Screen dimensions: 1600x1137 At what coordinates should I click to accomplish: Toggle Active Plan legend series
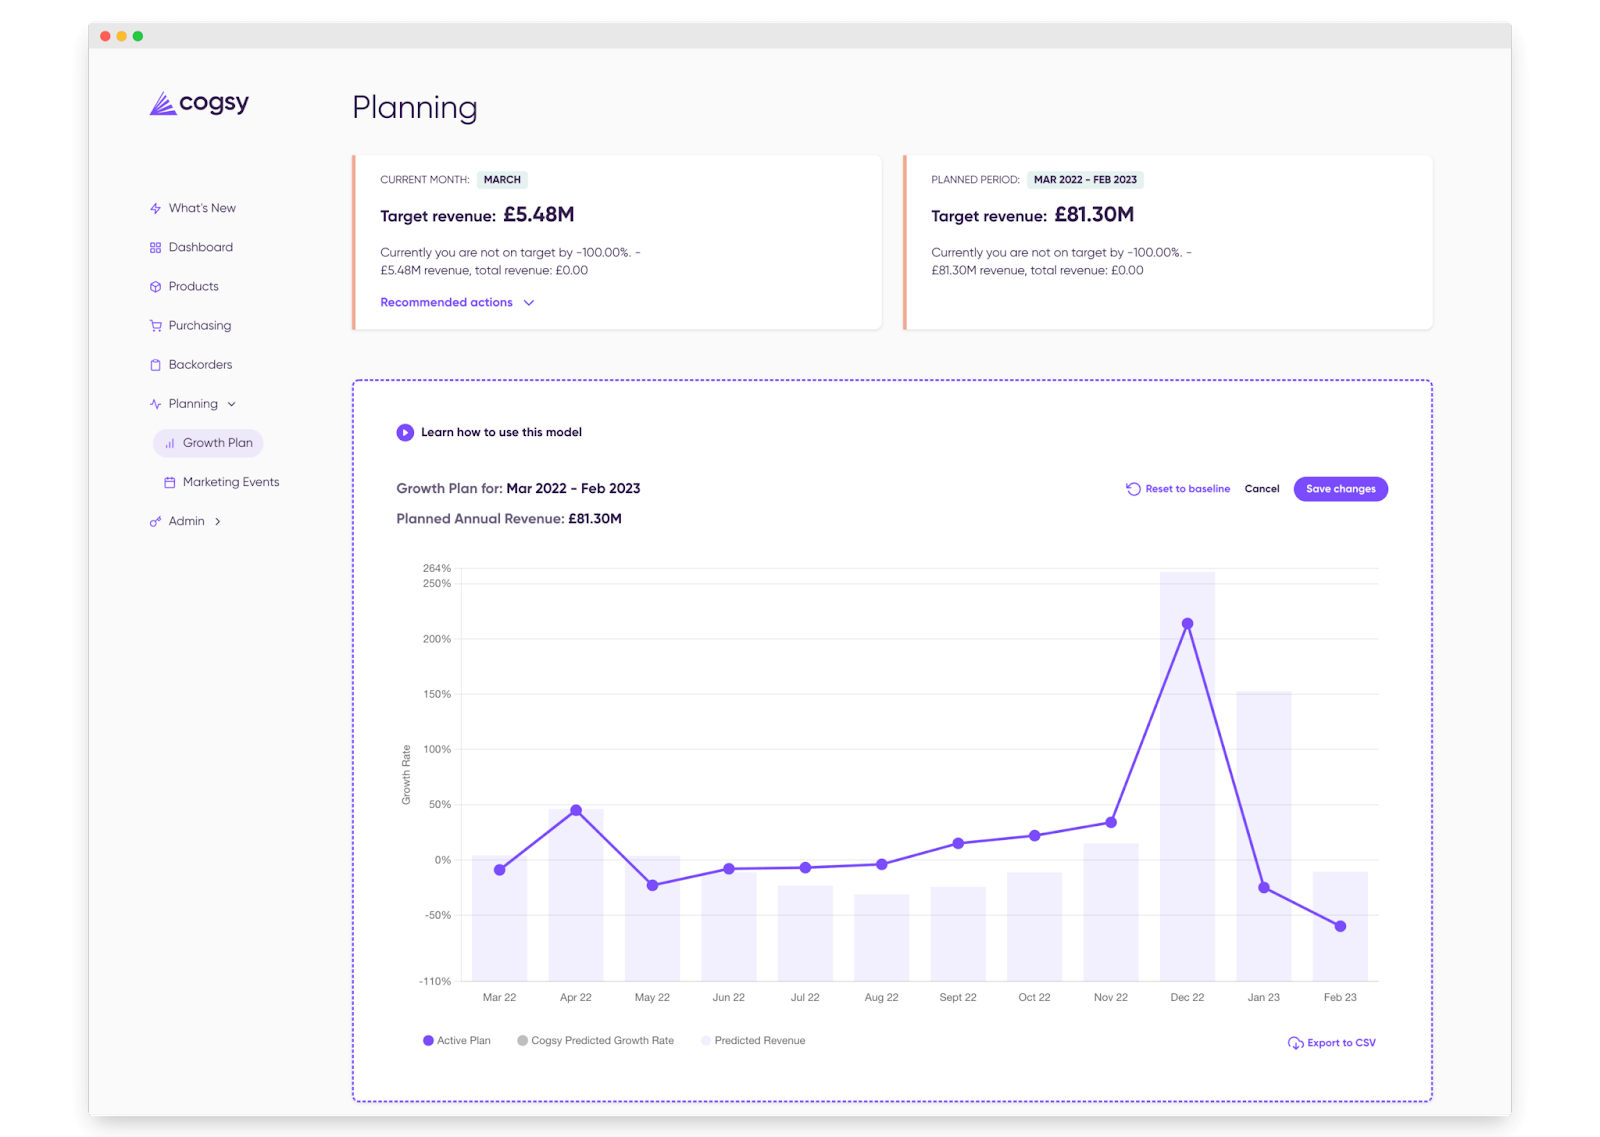[457, 1041]
